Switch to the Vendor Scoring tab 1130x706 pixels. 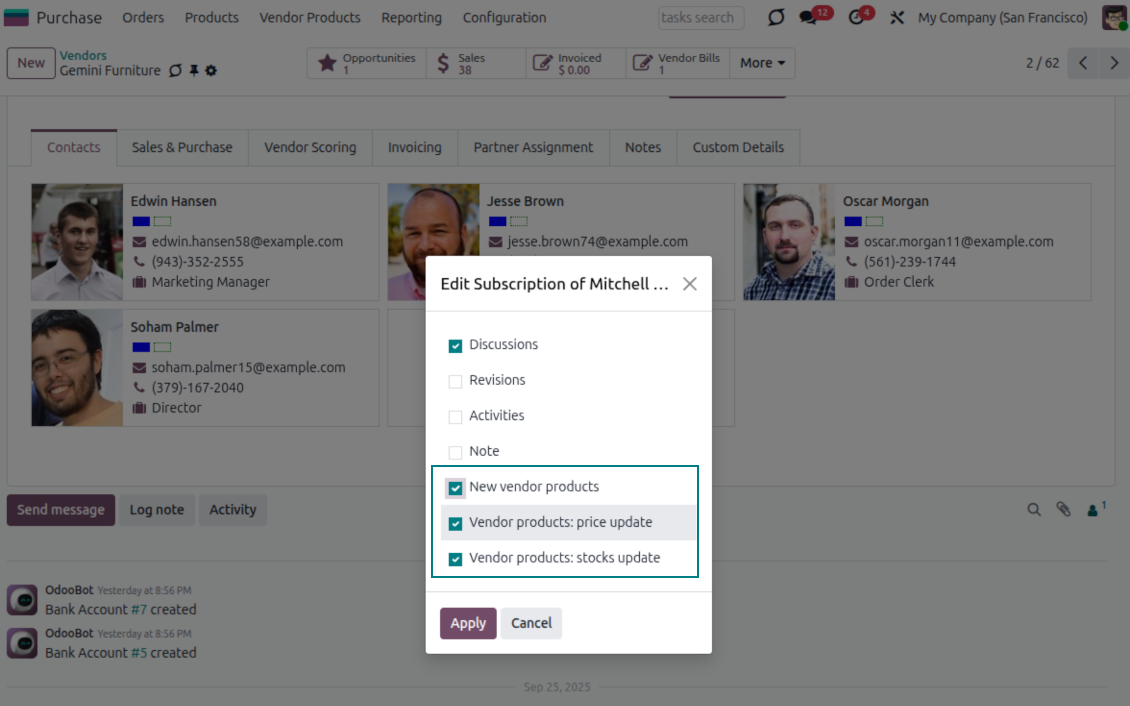310,147
